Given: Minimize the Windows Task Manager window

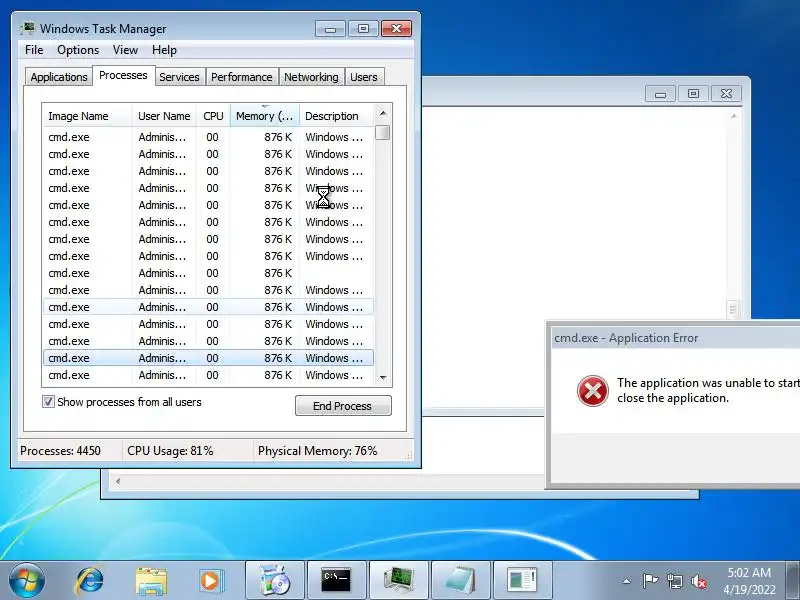Looking at the screenshot, I should click(331, 29).
